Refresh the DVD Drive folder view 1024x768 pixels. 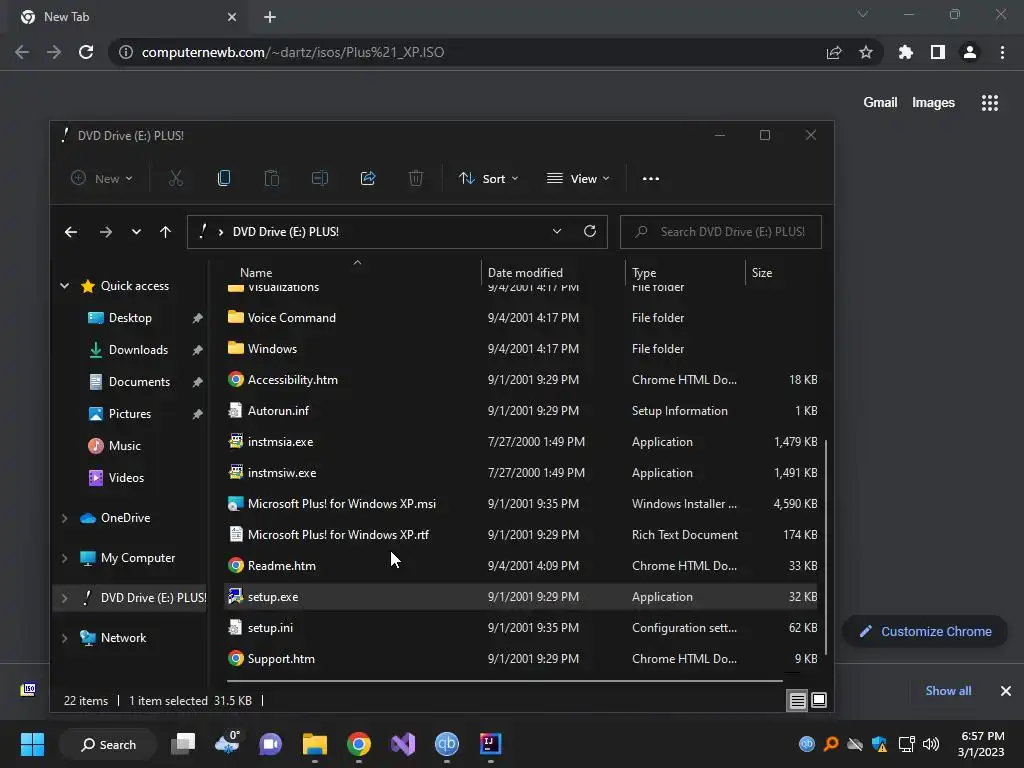(x=590, y=231)
